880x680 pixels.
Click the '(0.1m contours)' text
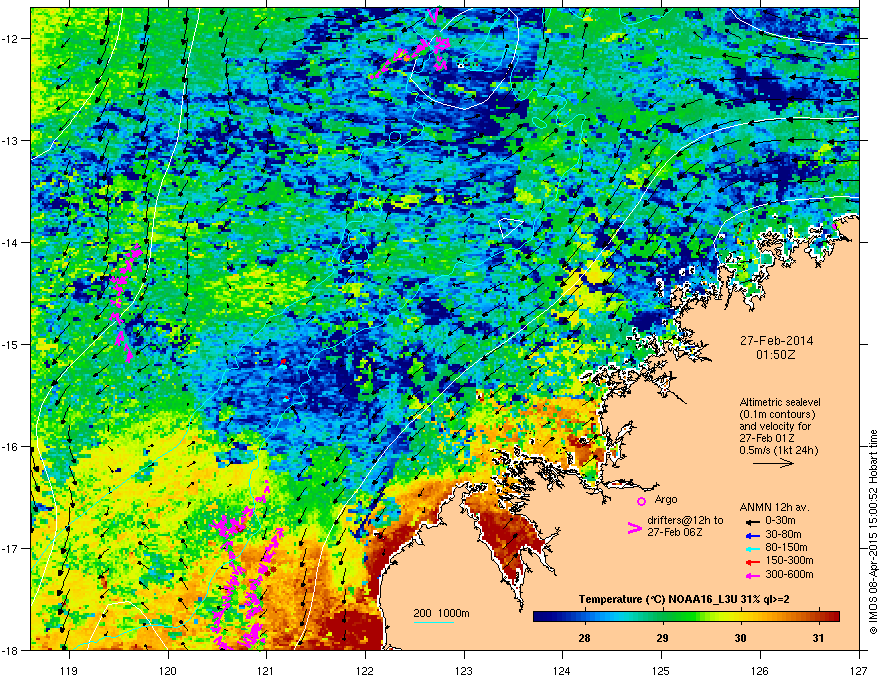pos(777,415)
